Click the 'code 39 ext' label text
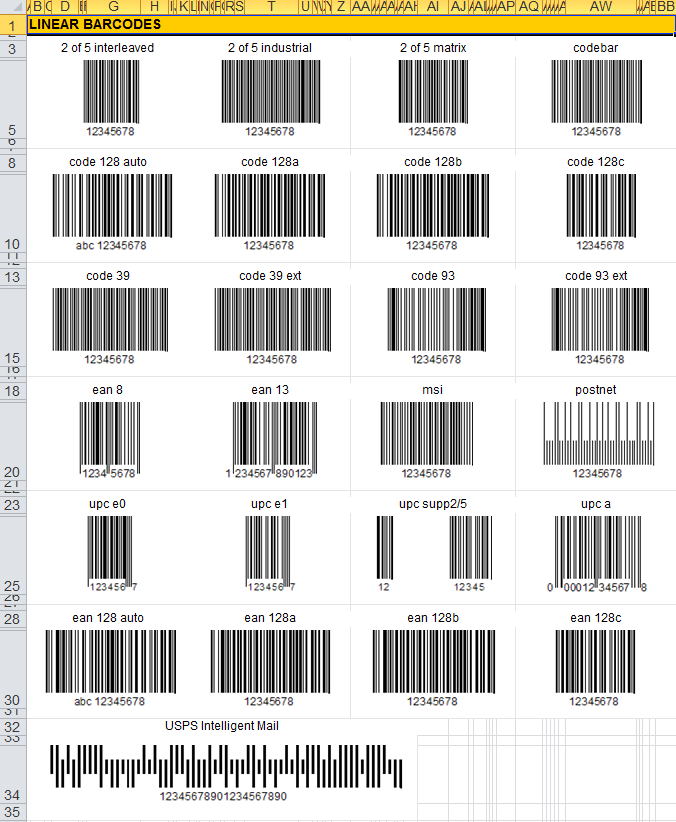 270,276
